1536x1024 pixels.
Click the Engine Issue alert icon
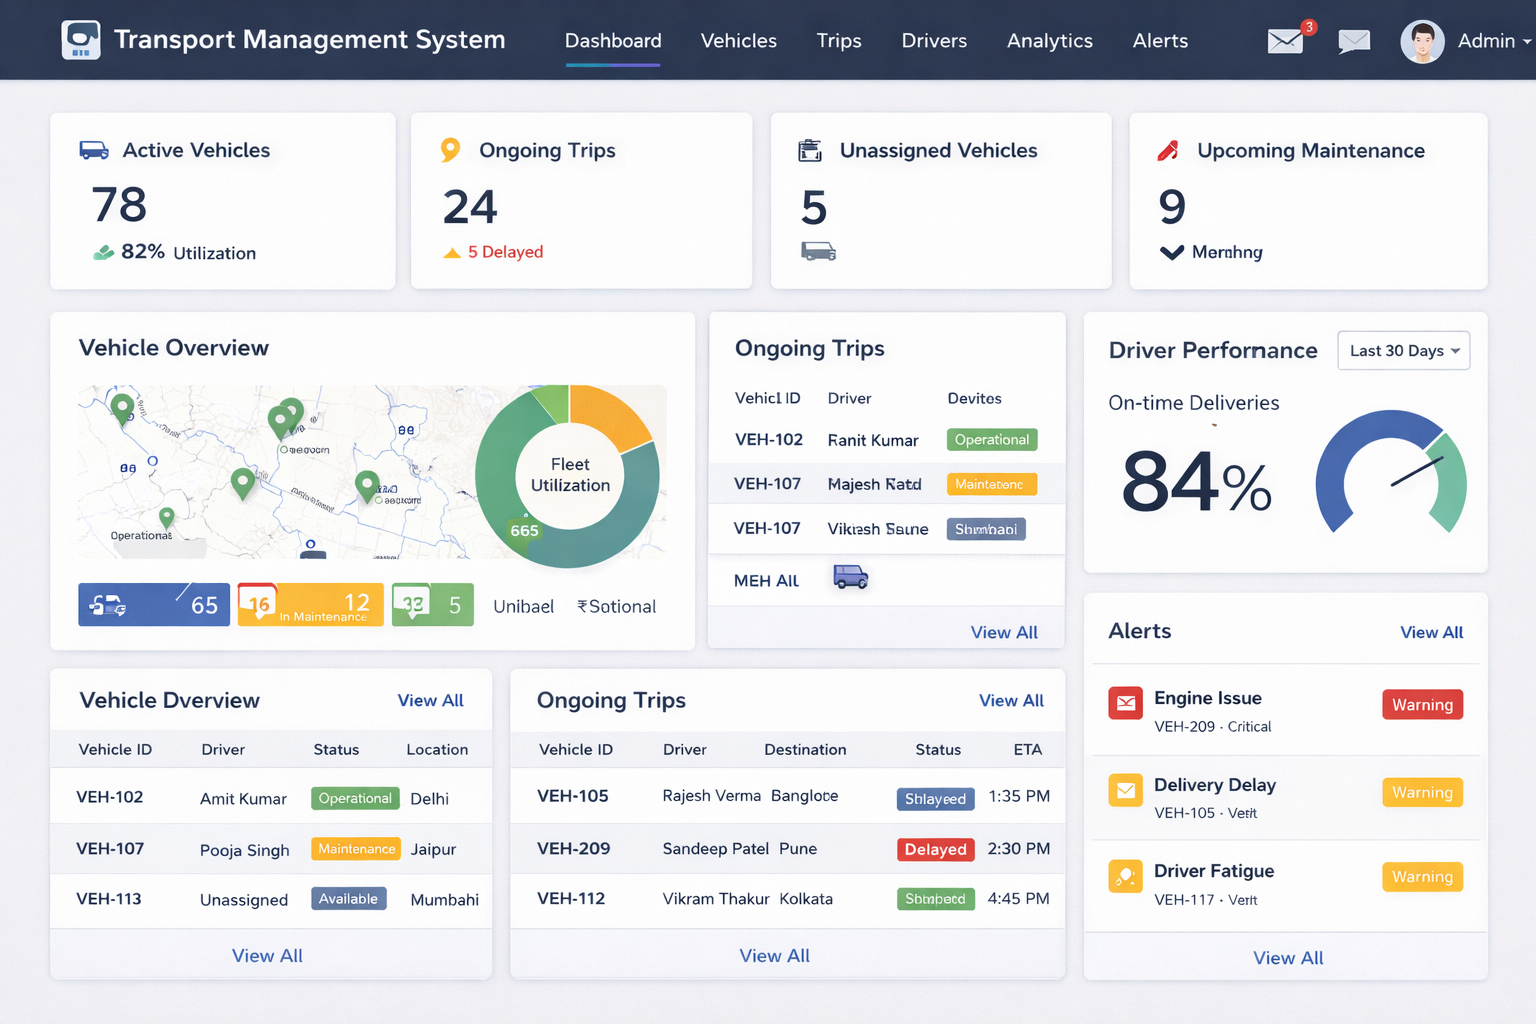pos(1125,703)
